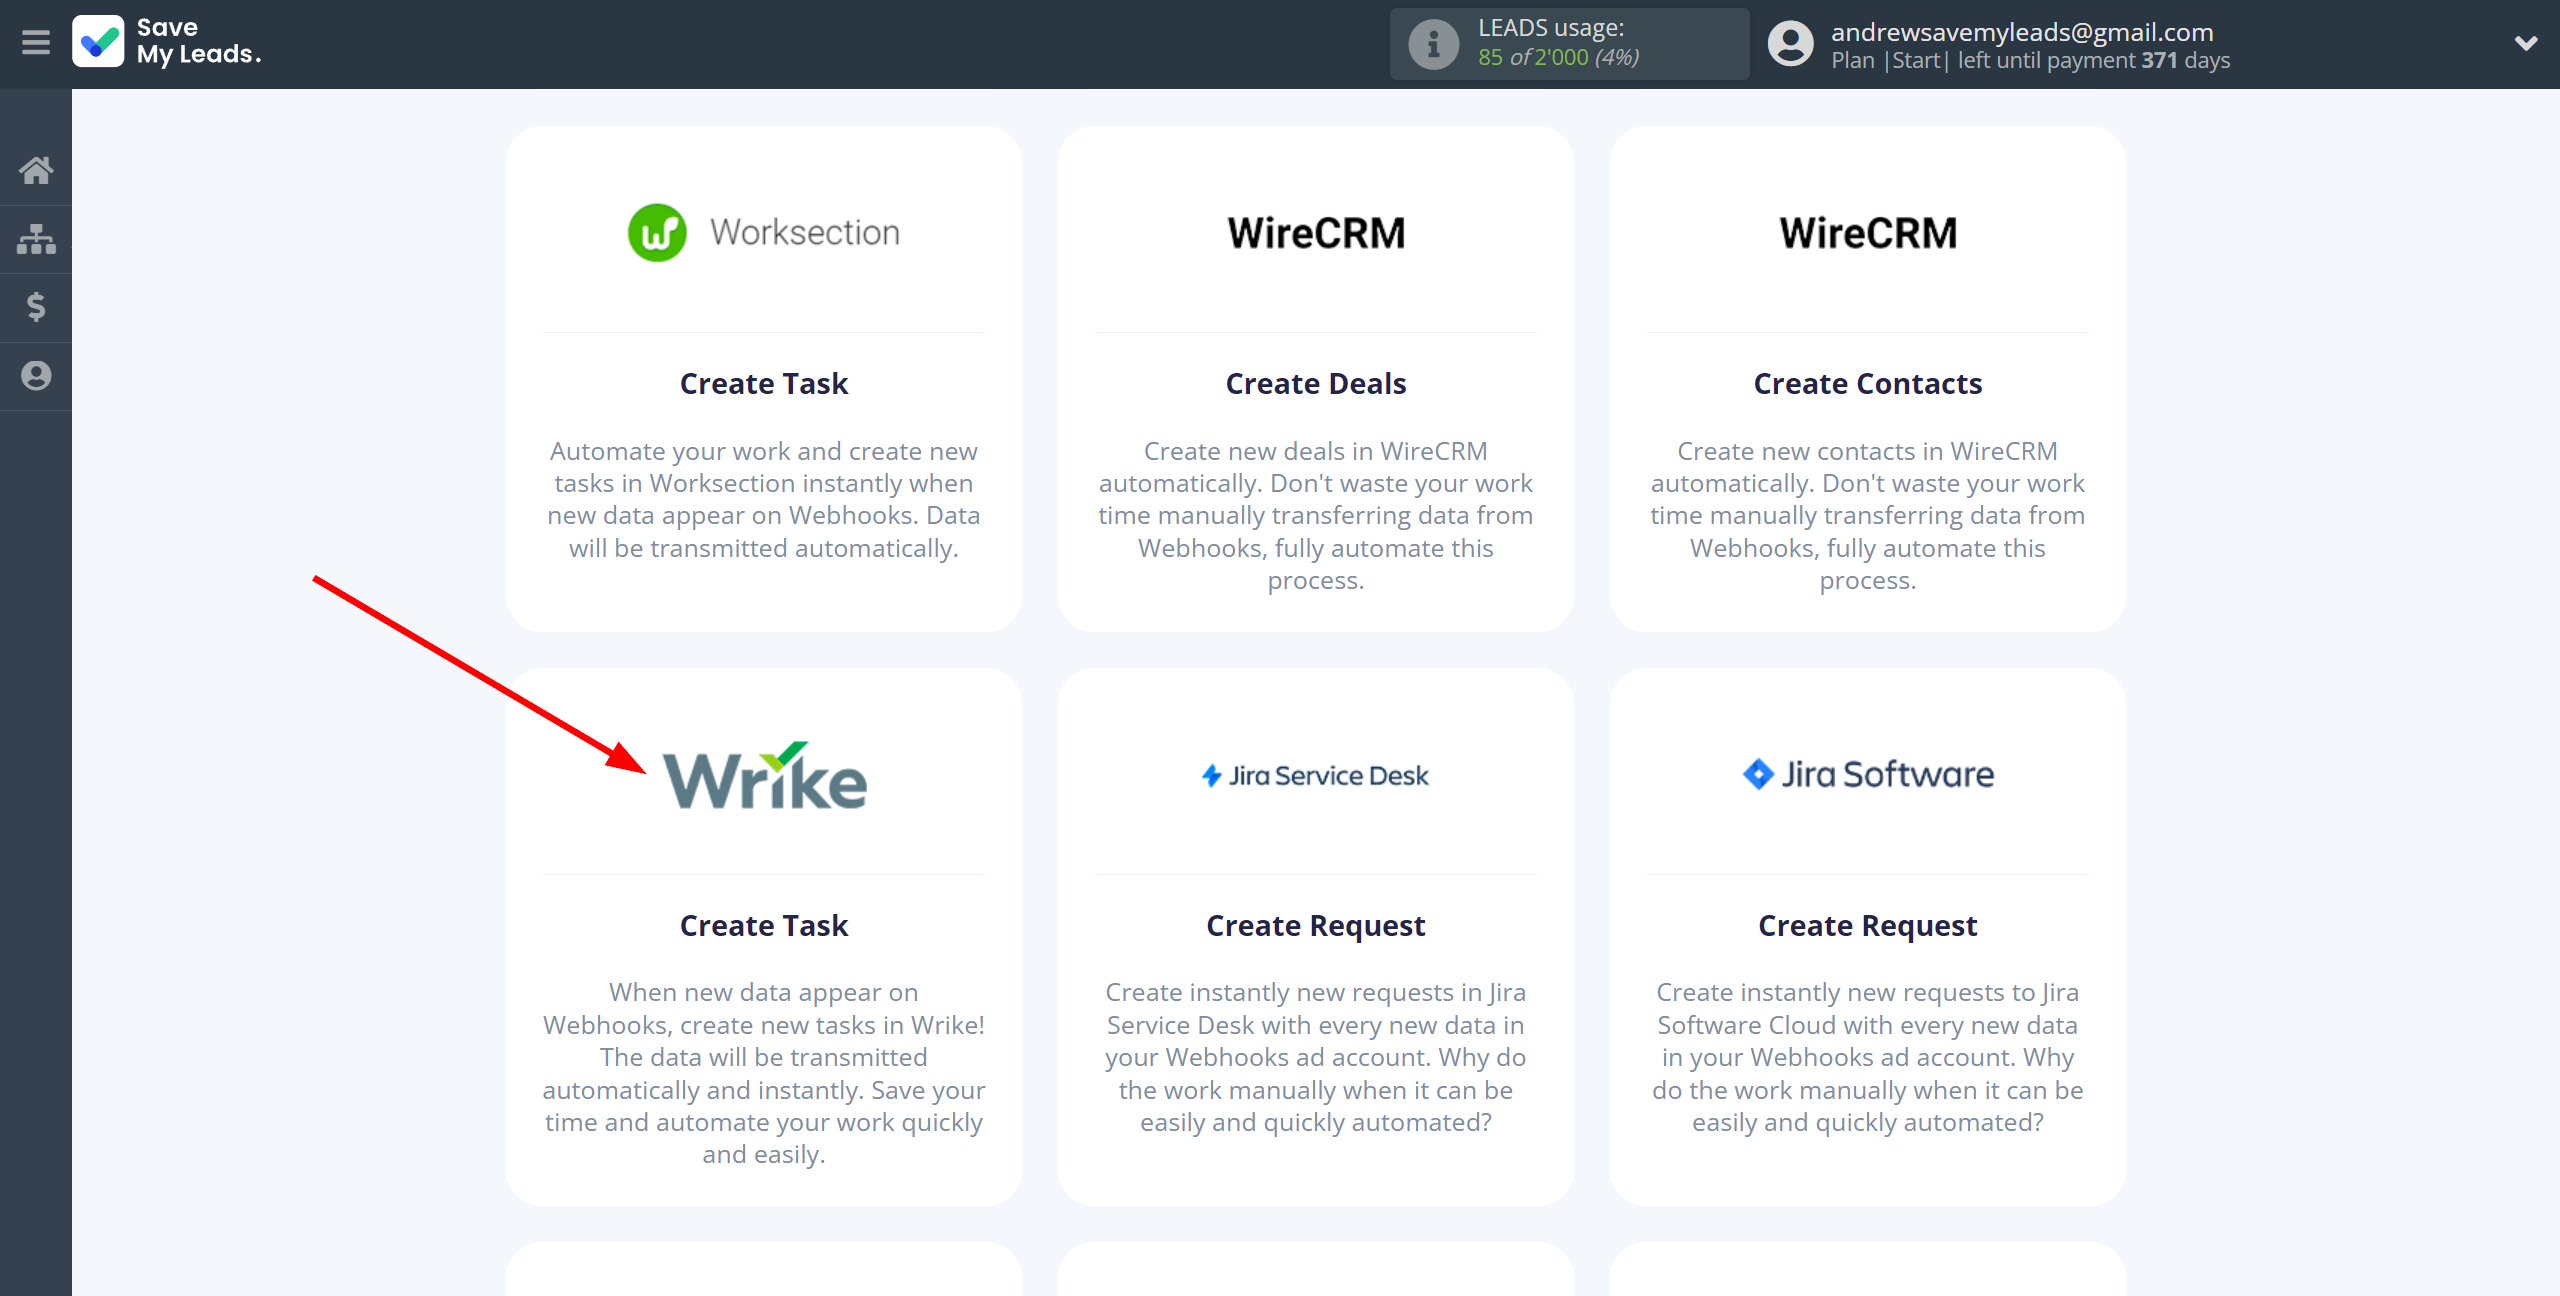Image resolution: width=2560 pixels, height=1296 pixels.
Task: Select the WireCRM Create Deals logo
Action: pos(1316,233)
